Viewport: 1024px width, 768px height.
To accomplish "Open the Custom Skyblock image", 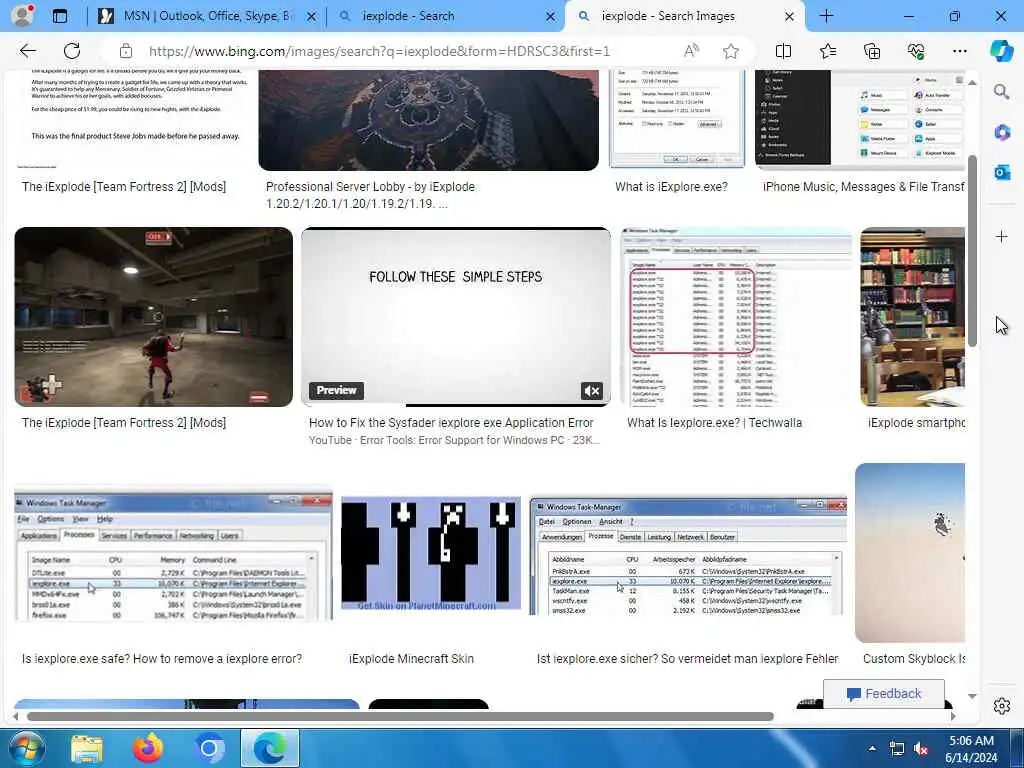I will point(910,552).
